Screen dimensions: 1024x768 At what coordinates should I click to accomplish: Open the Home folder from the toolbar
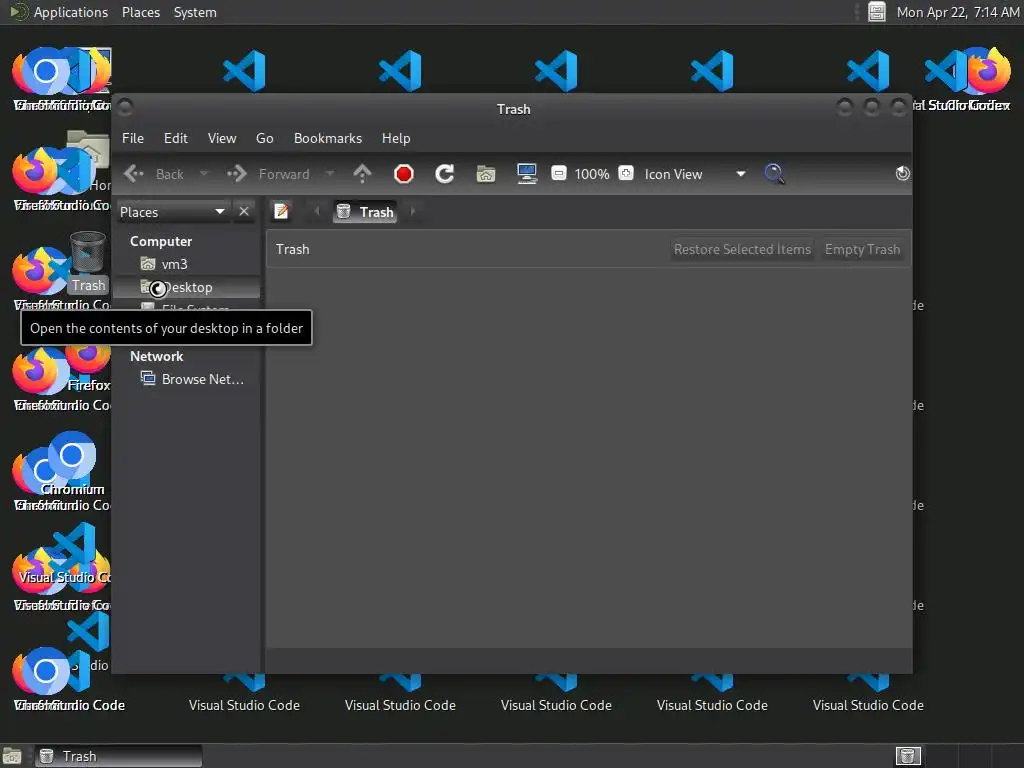(486, 174)
